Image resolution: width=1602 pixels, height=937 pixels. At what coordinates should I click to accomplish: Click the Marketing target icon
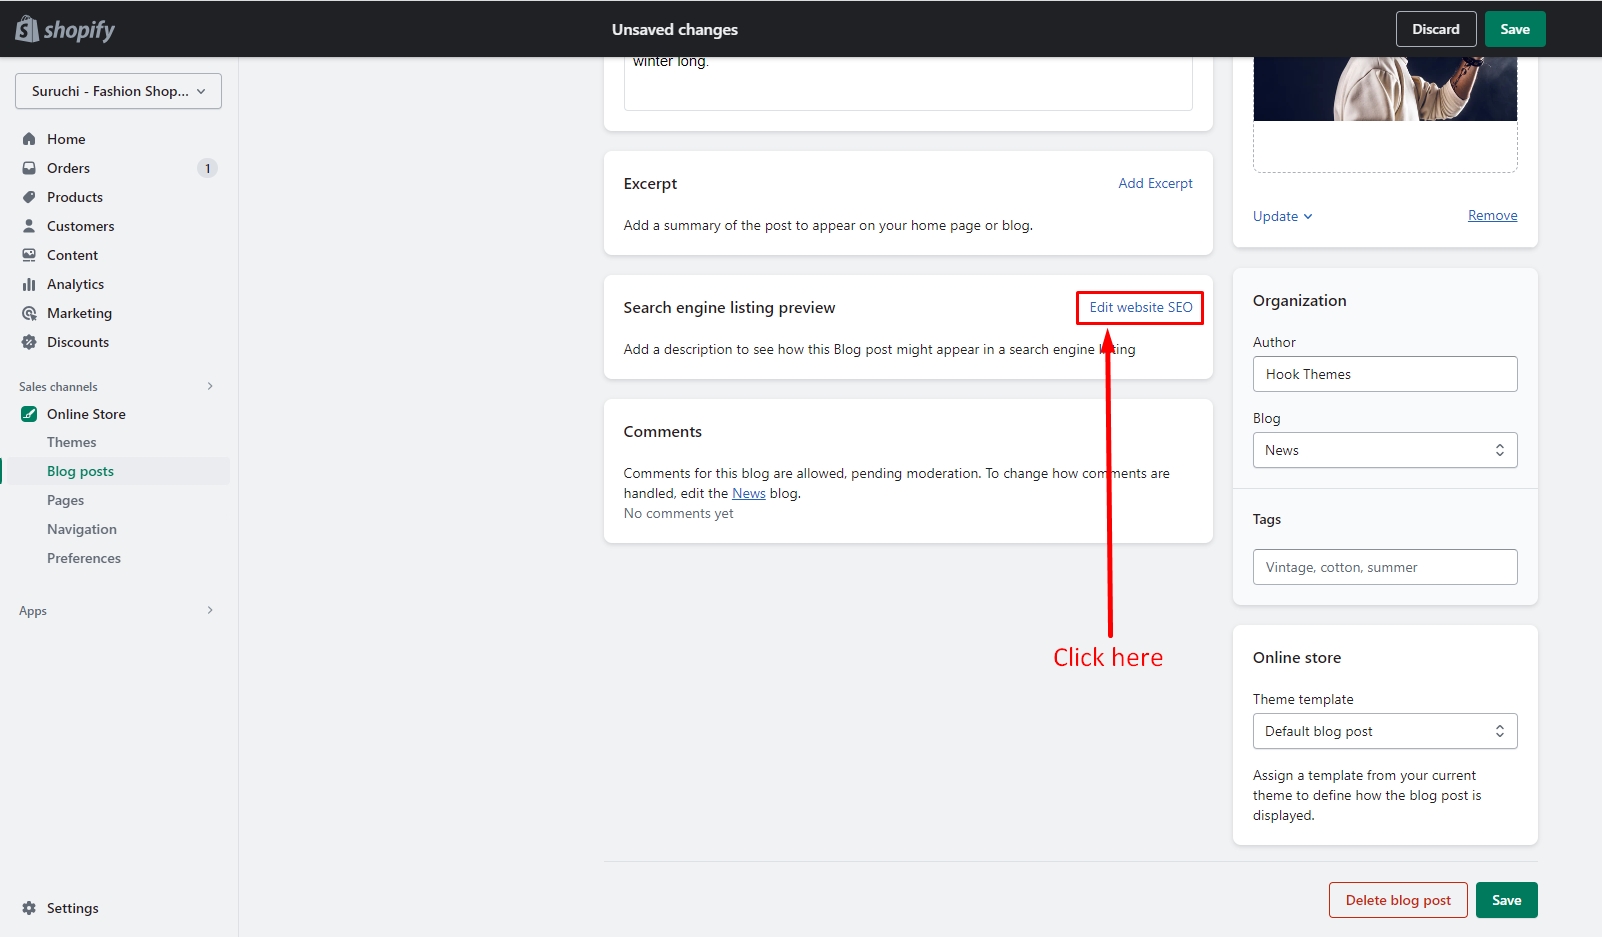coord(29,313)
